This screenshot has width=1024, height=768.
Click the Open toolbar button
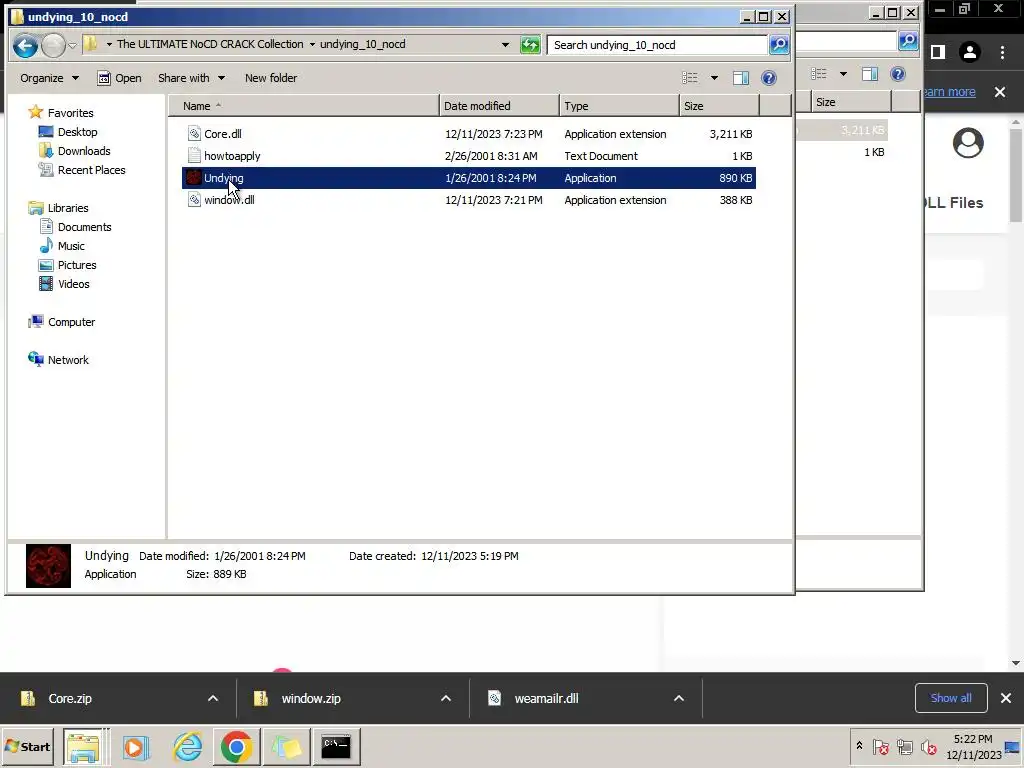point(120,78)
